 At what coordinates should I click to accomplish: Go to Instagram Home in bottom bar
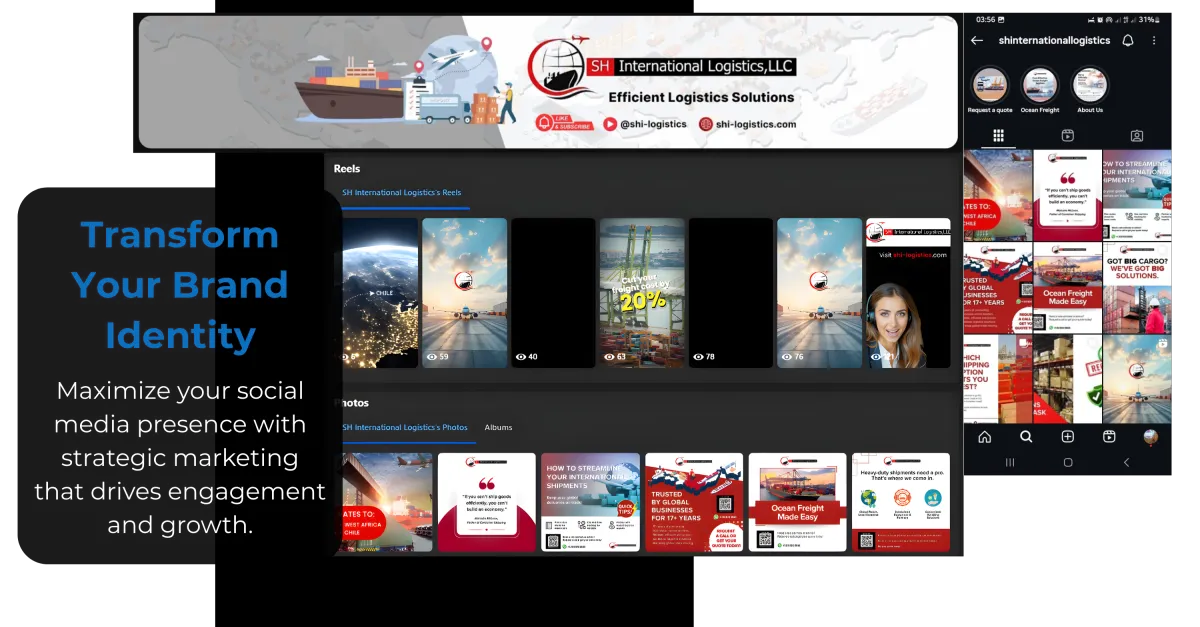(x=985, y=437)
